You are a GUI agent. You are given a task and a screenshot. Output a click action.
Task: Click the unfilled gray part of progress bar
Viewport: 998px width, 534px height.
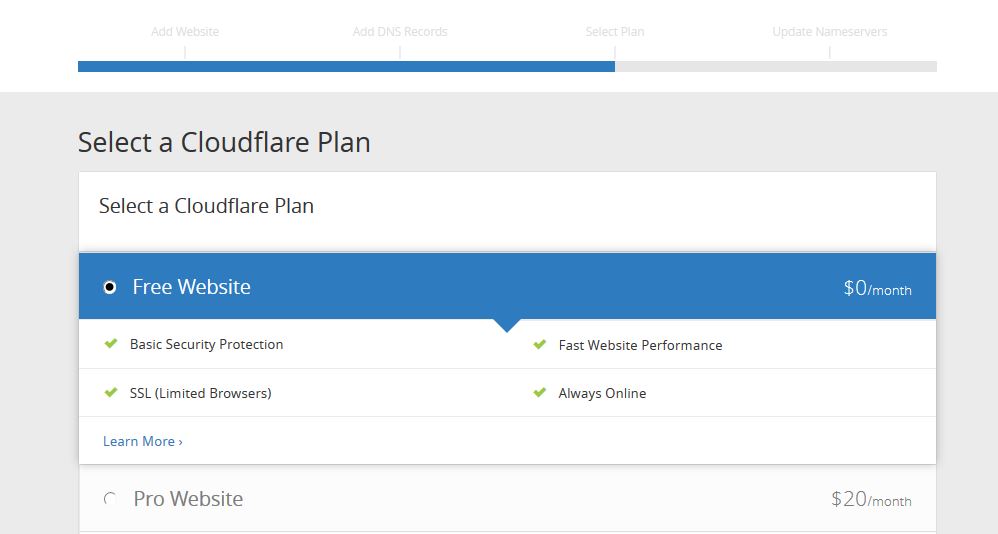776,66
